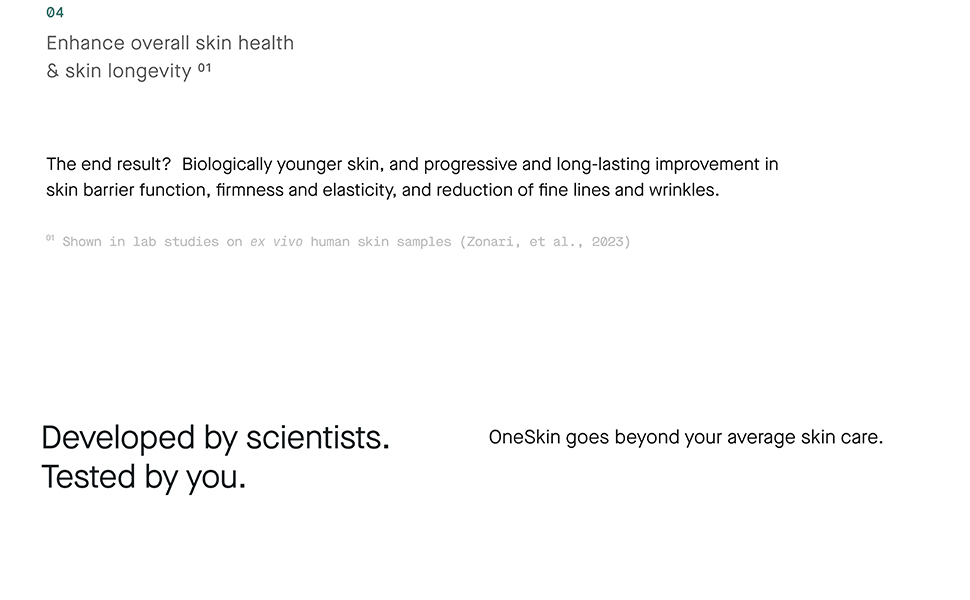Click the italic "ex vivo" text

[x=276, y=242]
